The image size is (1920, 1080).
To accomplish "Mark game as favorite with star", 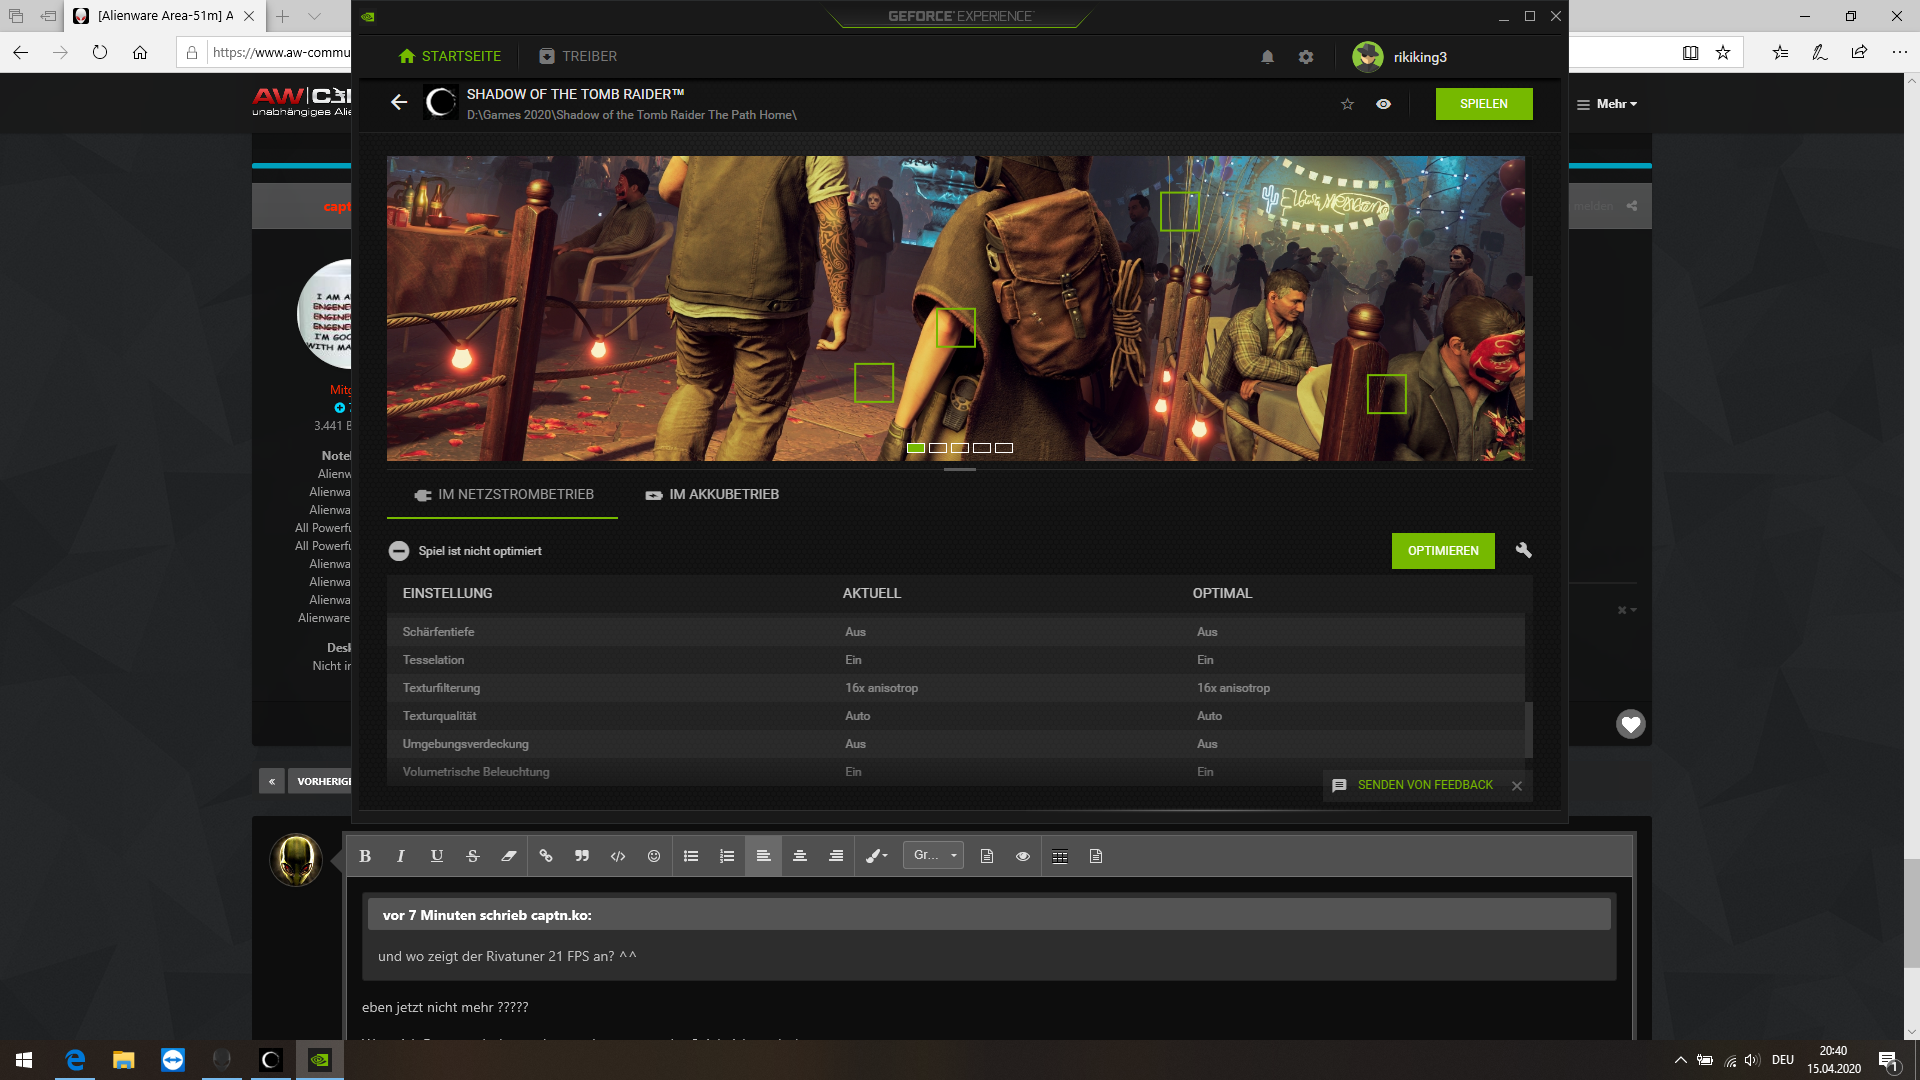I will pos(1347,104).
